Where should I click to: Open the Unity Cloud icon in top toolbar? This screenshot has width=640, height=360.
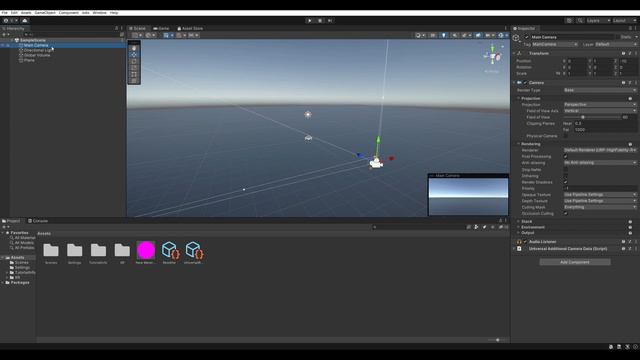(25, 20)
